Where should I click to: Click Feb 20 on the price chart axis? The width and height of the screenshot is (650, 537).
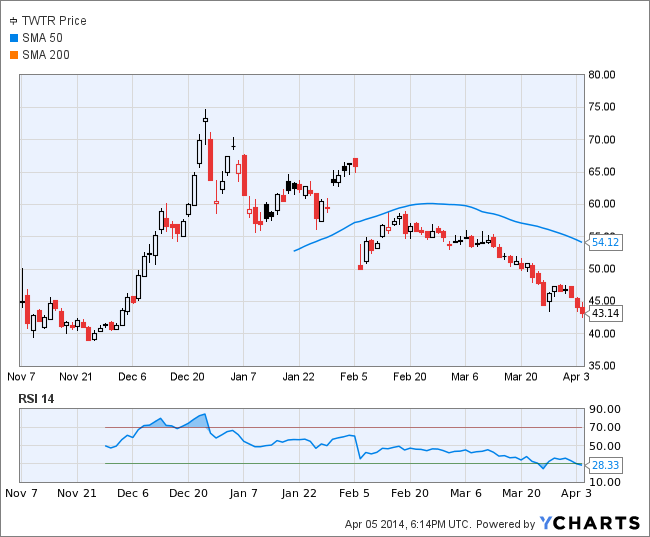pyautogui.click(x=410, y=377)
